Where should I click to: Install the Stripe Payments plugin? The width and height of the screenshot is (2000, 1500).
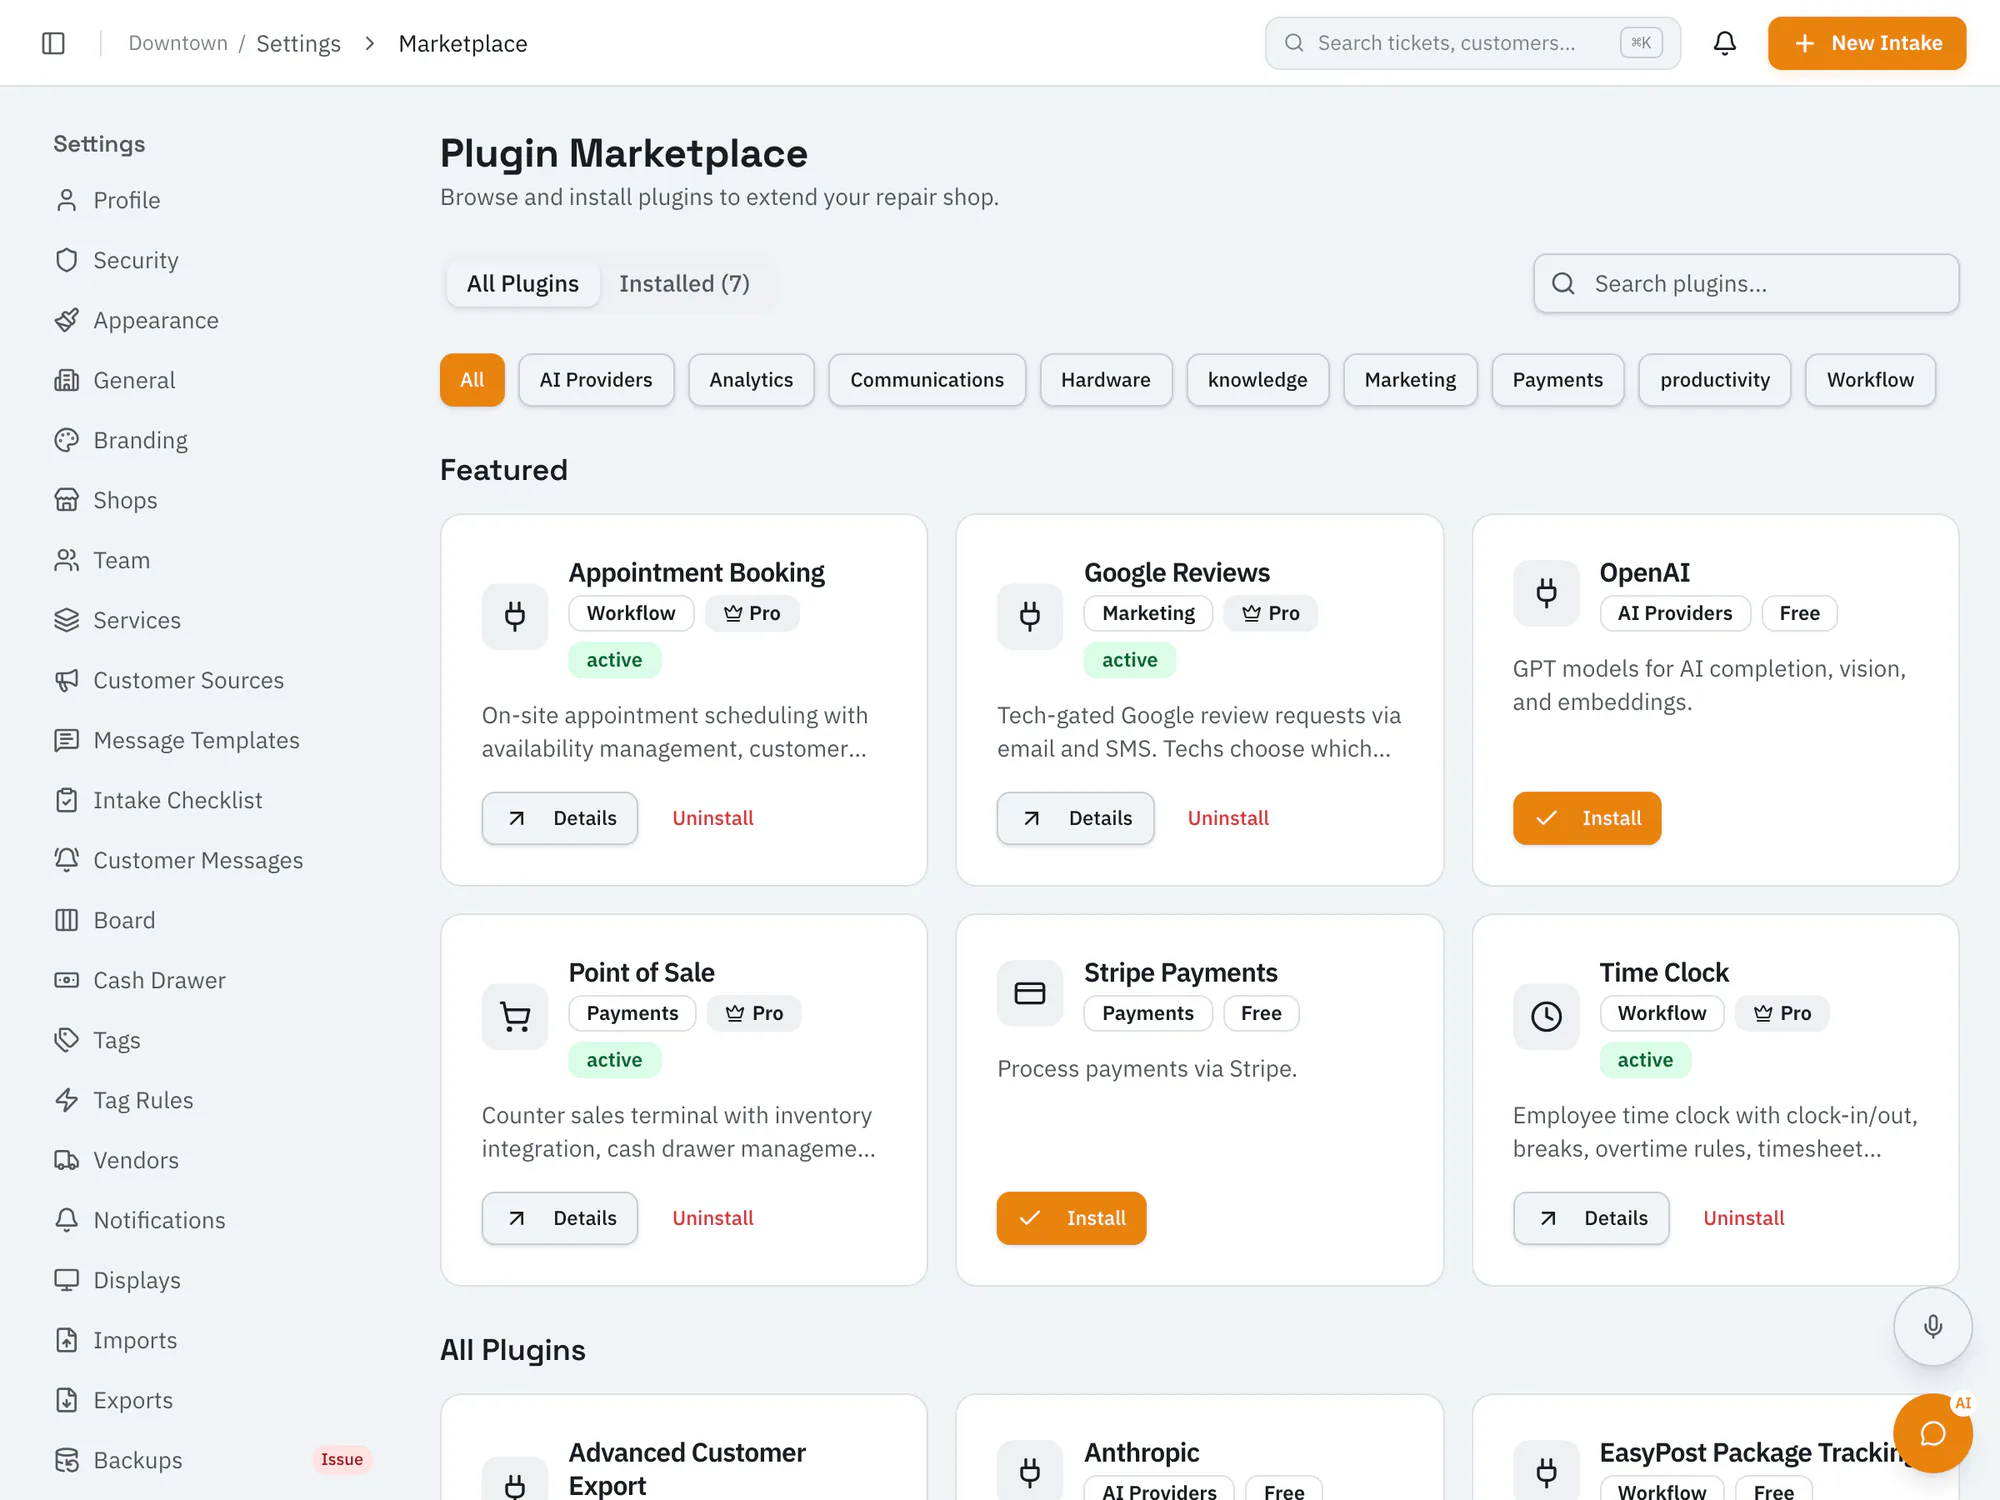pos(1071,1218)
